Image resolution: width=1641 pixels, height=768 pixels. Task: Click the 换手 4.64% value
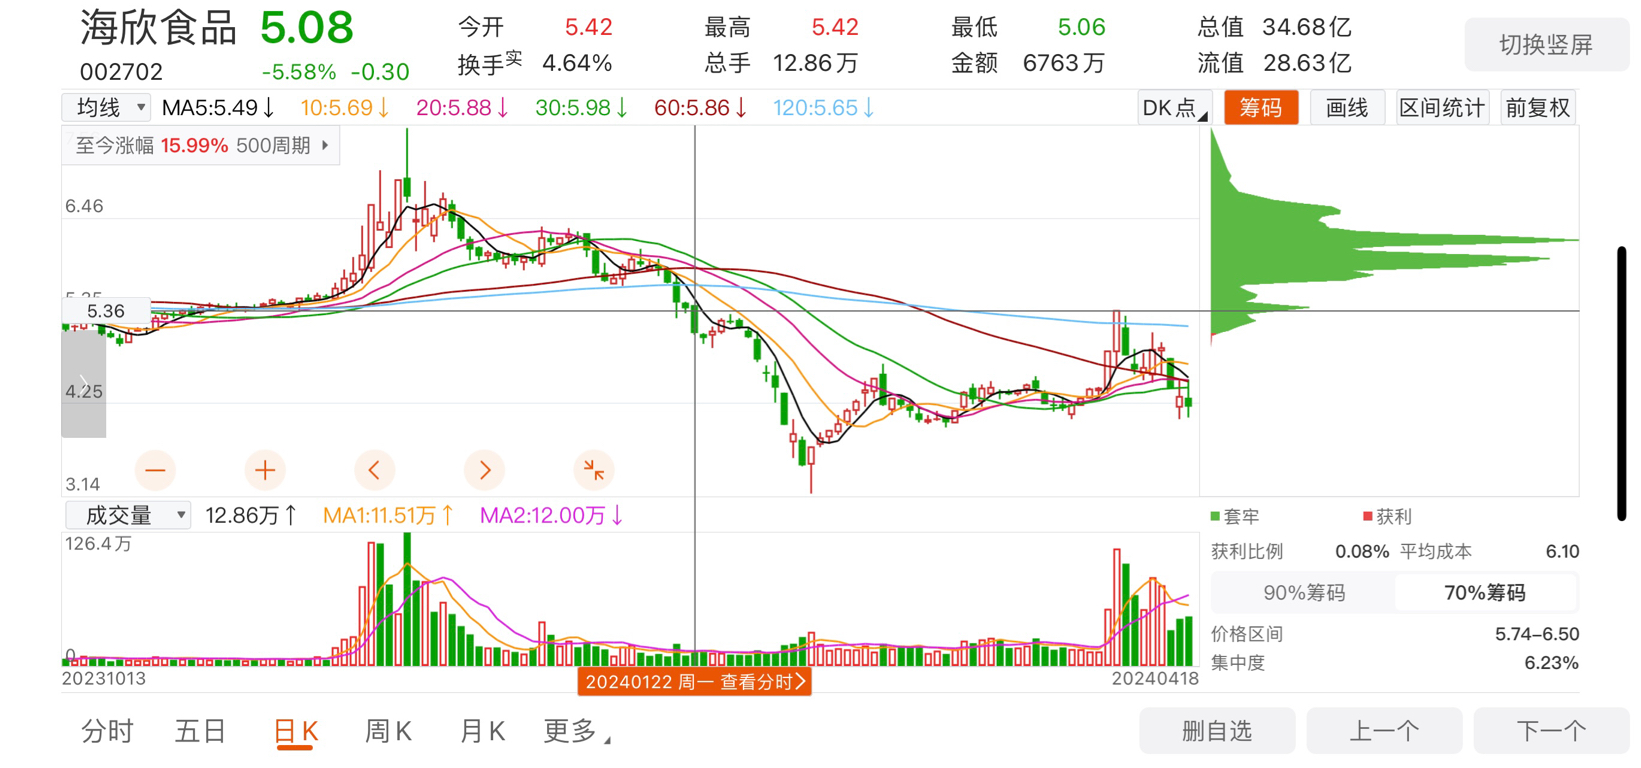click(x=577, y=64)
